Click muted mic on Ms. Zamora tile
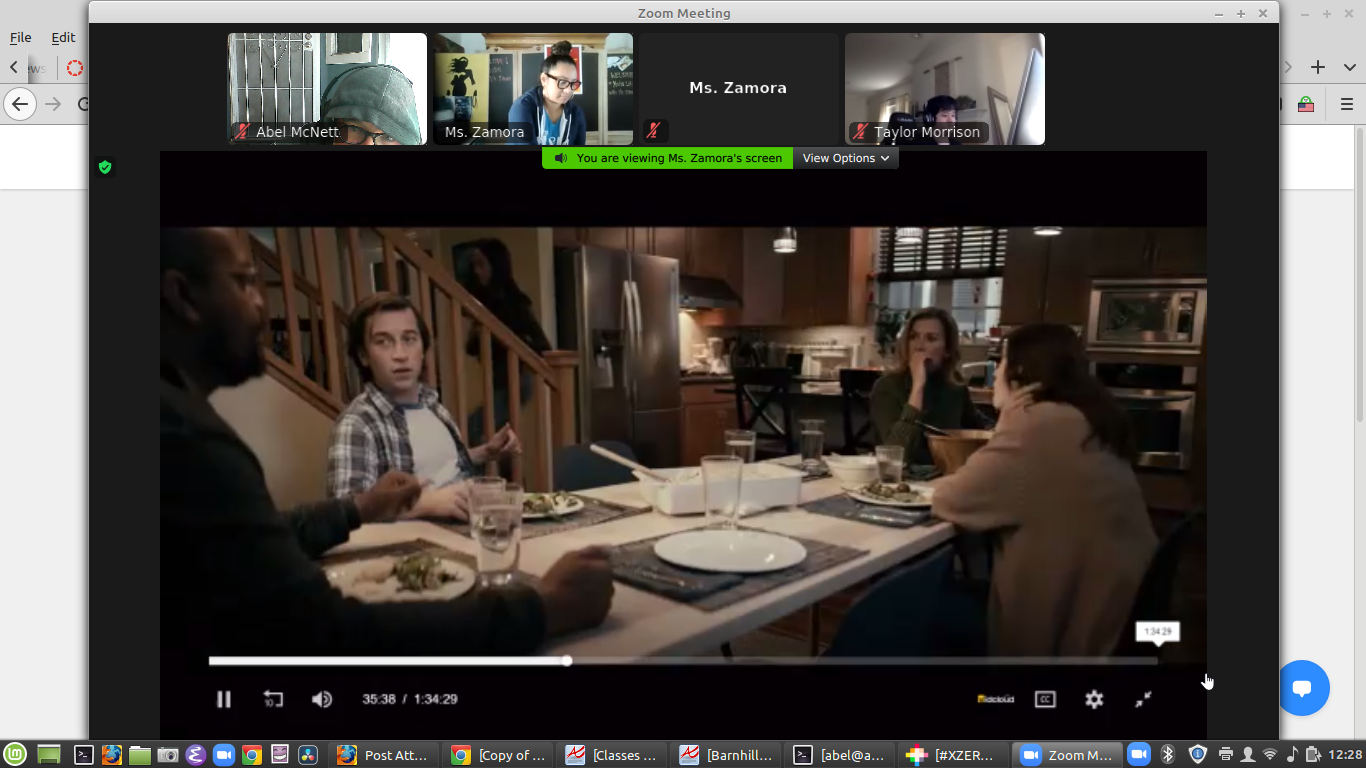The image size is (1366, 768). coord(653,131)
